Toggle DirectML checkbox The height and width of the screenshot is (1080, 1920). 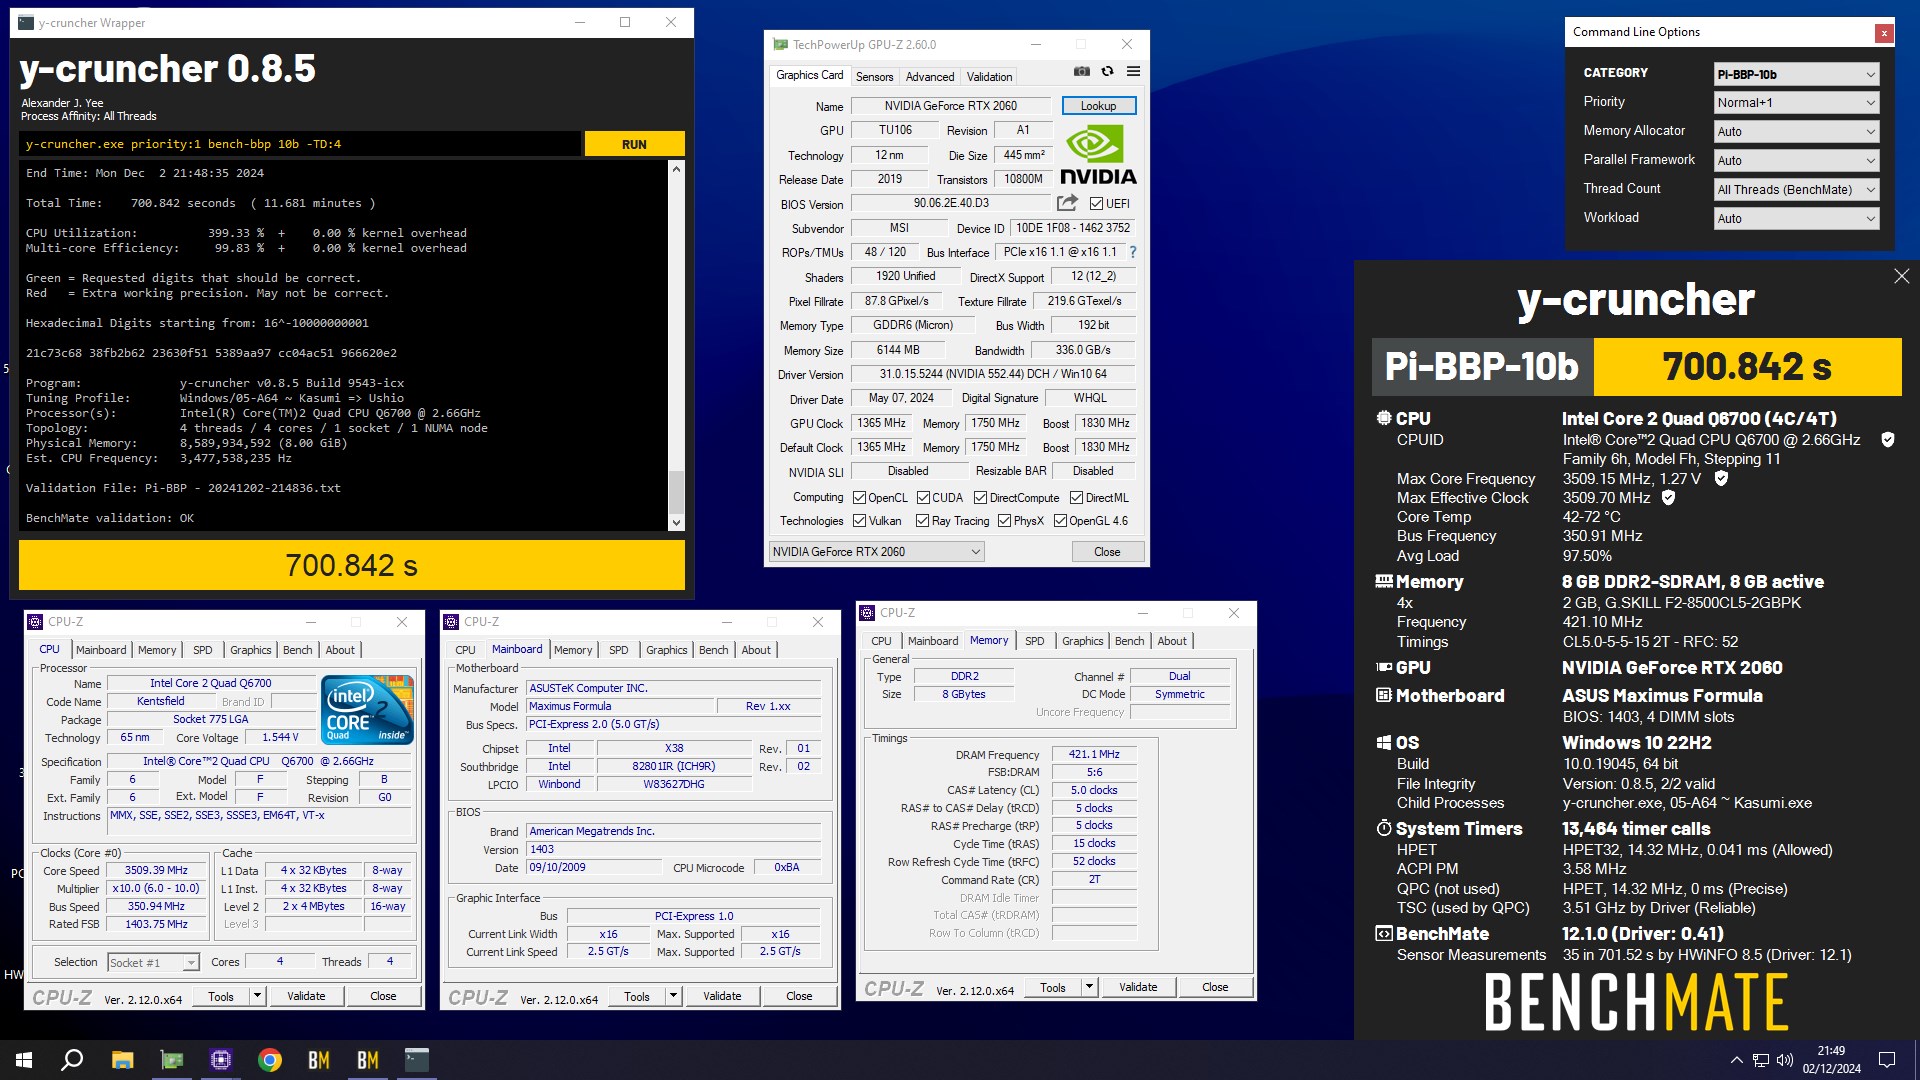click(1076, 498)
